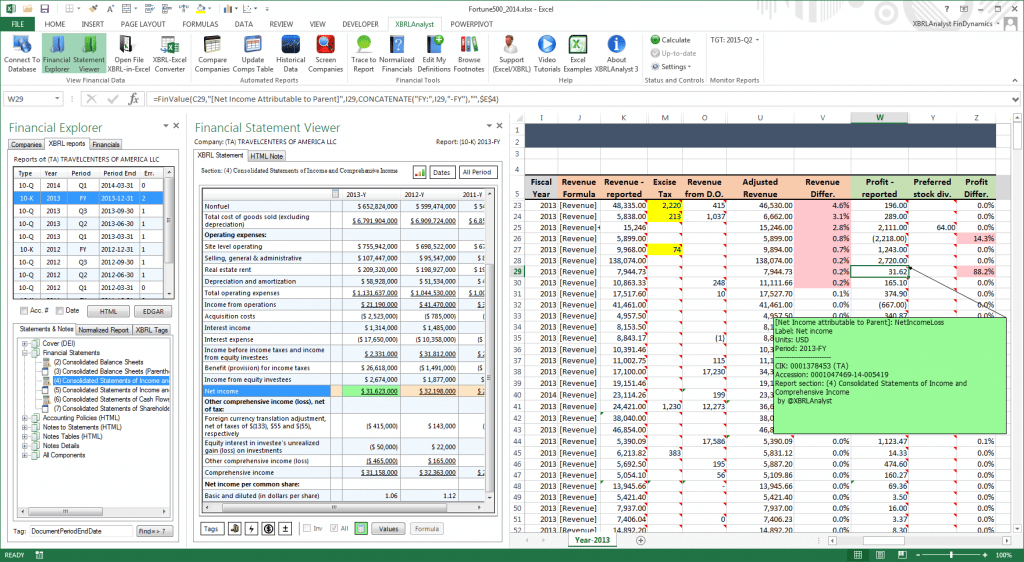
Task: Click the green Calculate button
Action: click(x=671, y=40)
